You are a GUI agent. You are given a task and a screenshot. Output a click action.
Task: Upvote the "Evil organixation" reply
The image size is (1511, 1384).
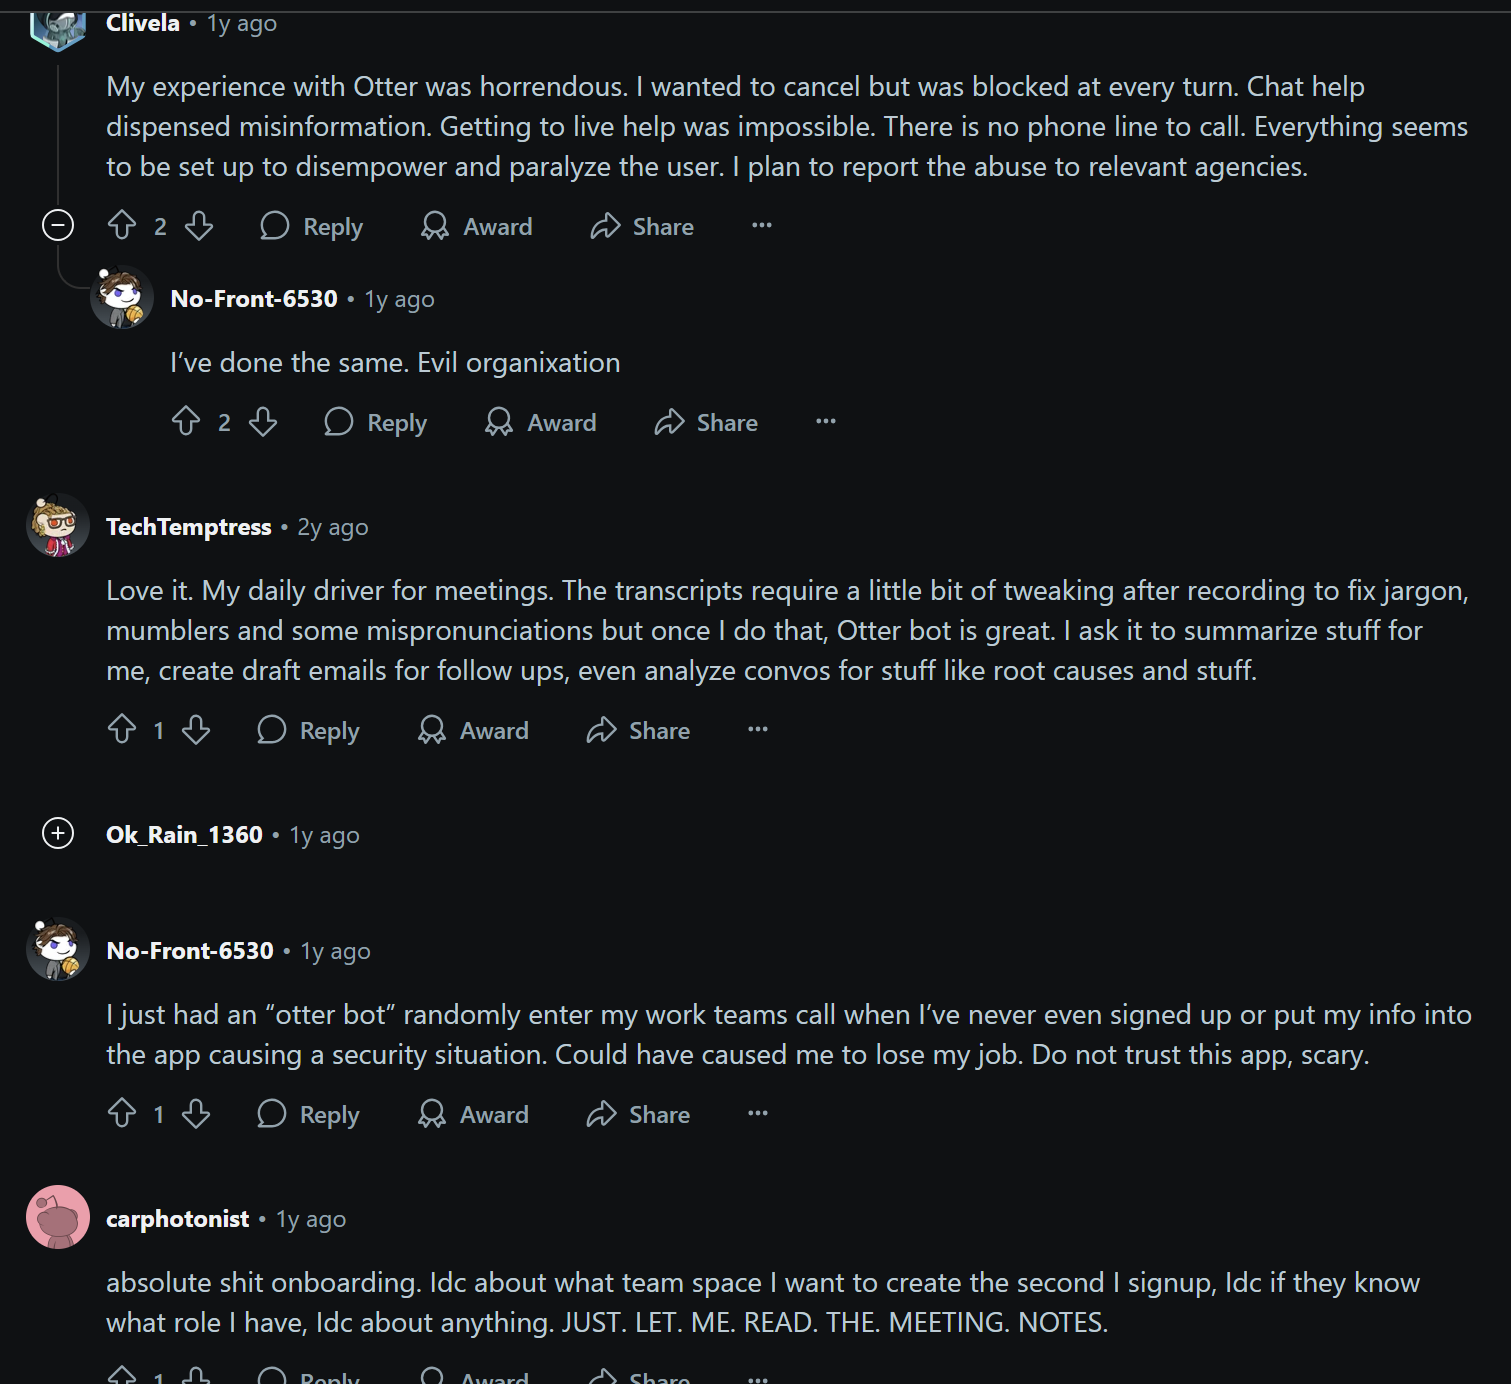pos(186,422)
